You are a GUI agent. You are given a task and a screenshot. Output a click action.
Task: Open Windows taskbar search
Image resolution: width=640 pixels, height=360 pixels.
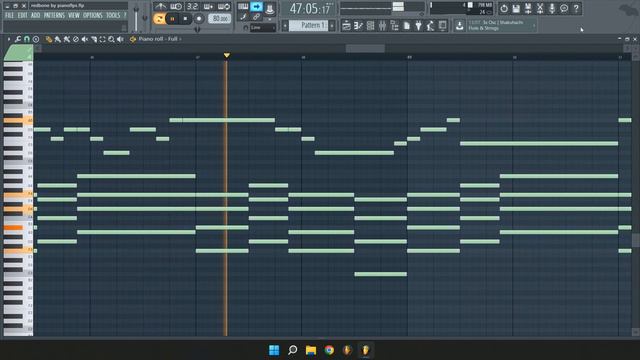point(292,350)
